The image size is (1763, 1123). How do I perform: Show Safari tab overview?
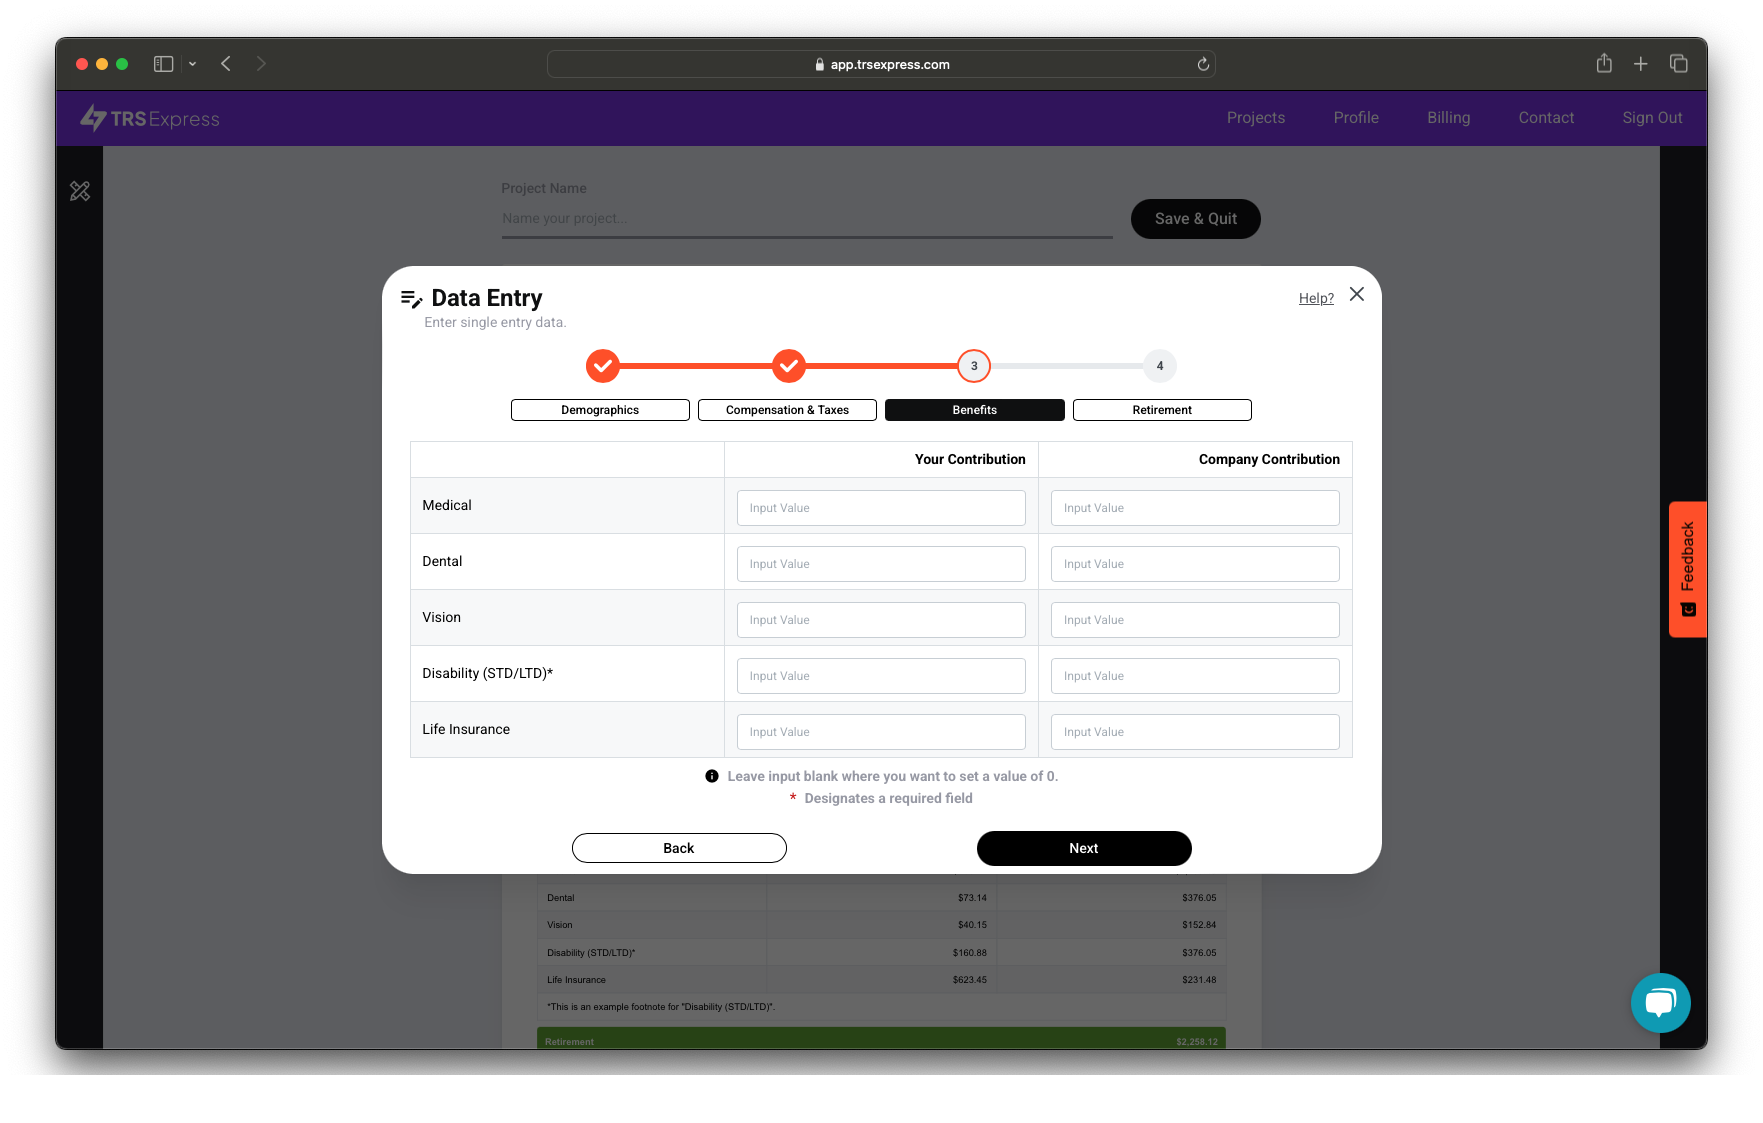(x=1678, y=64)
